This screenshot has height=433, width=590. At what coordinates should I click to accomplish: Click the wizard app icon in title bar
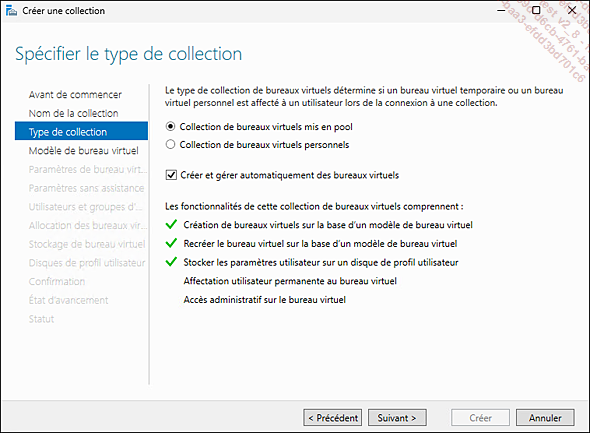(x=11, y=11)
